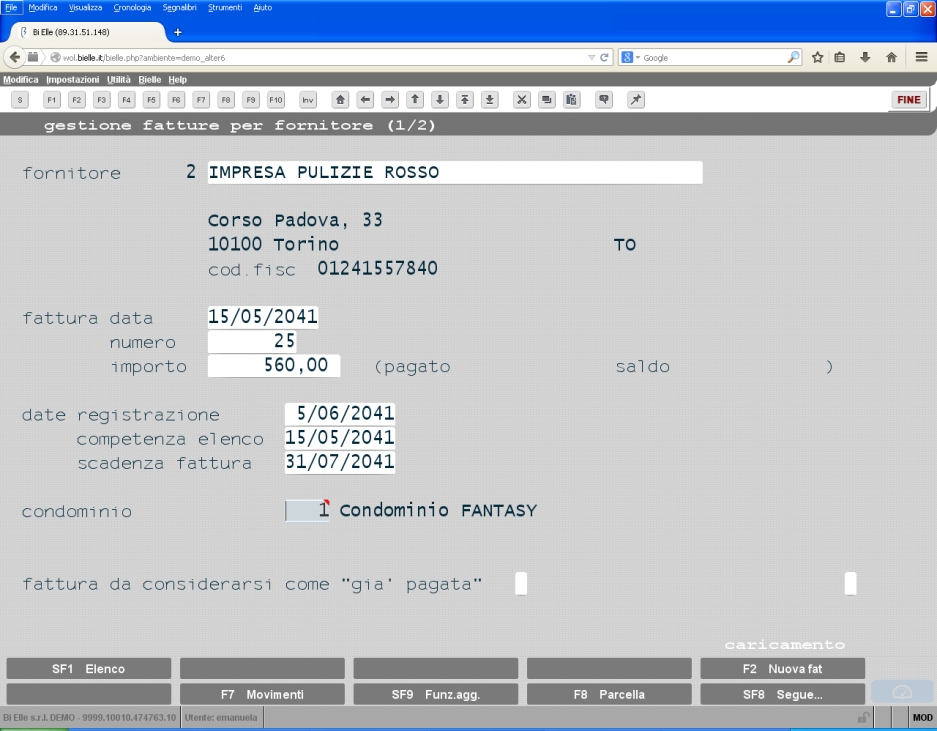Click the left arrow toolbar icon
Viewport: 937px width, 731px height.
coord(365,100)
